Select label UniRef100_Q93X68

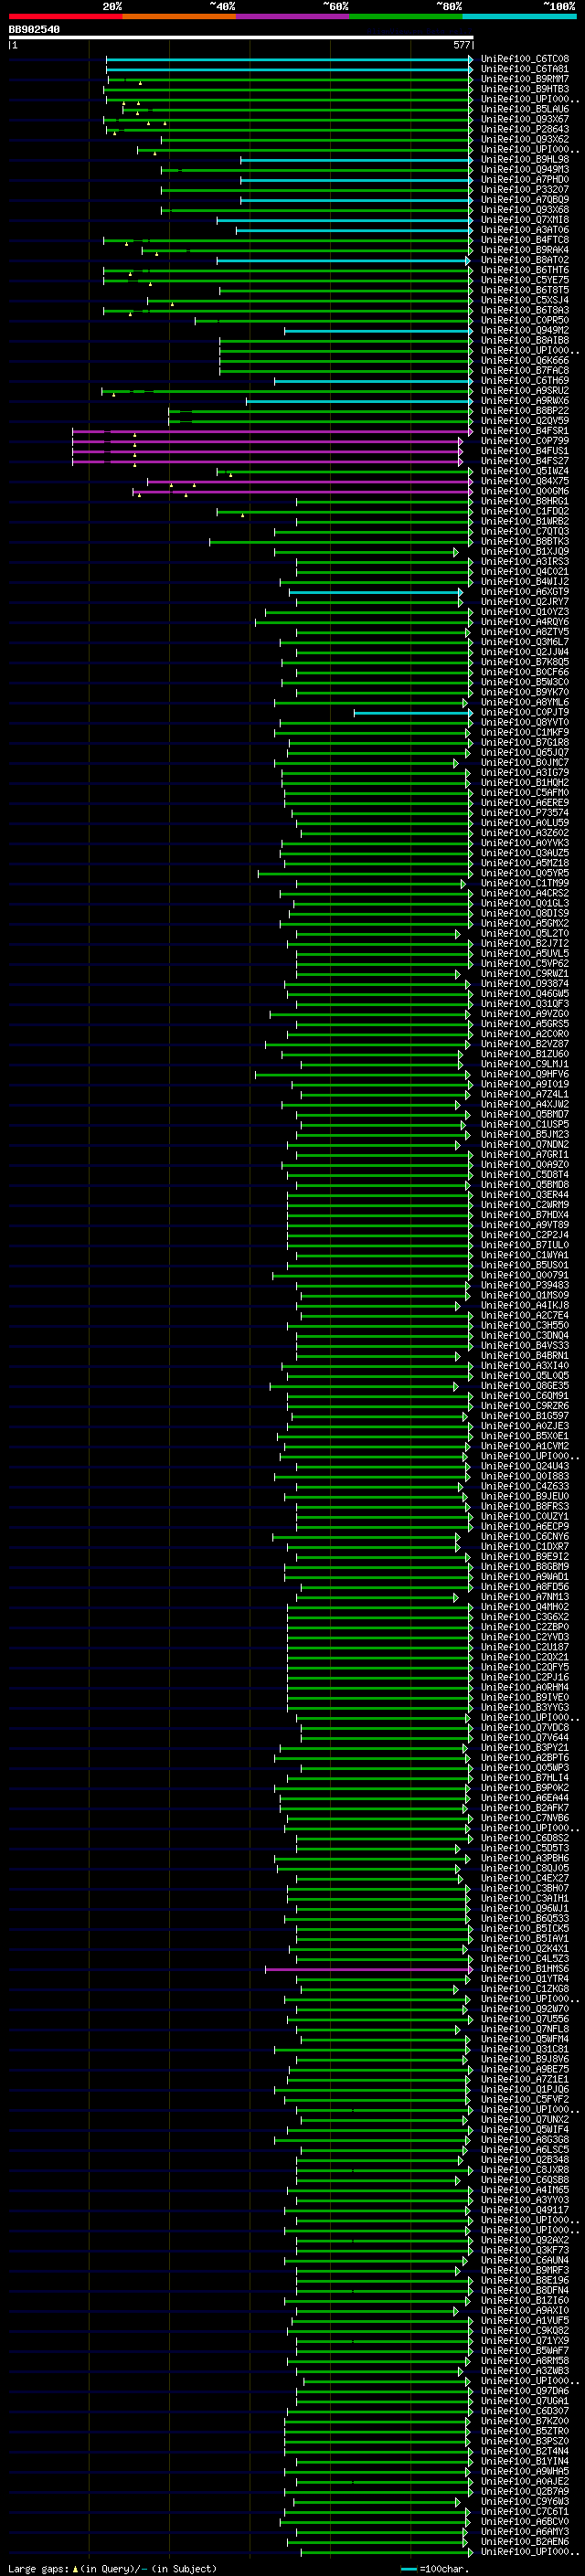point(525,210)
